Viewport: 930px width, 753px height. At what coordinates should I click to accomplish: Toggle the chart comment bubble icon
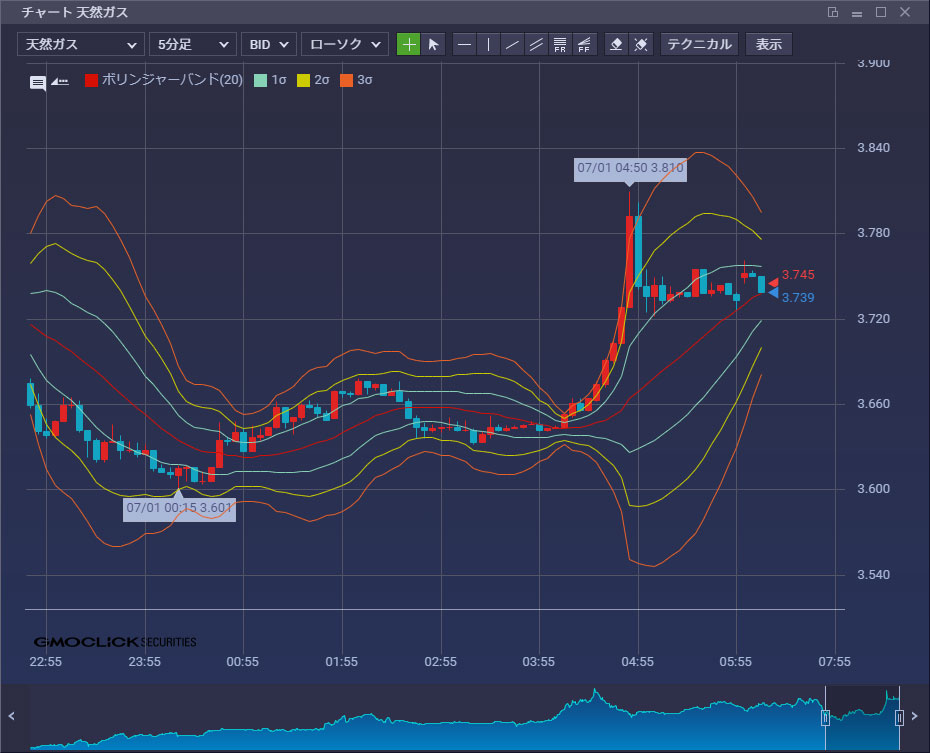tap(38, 82)
